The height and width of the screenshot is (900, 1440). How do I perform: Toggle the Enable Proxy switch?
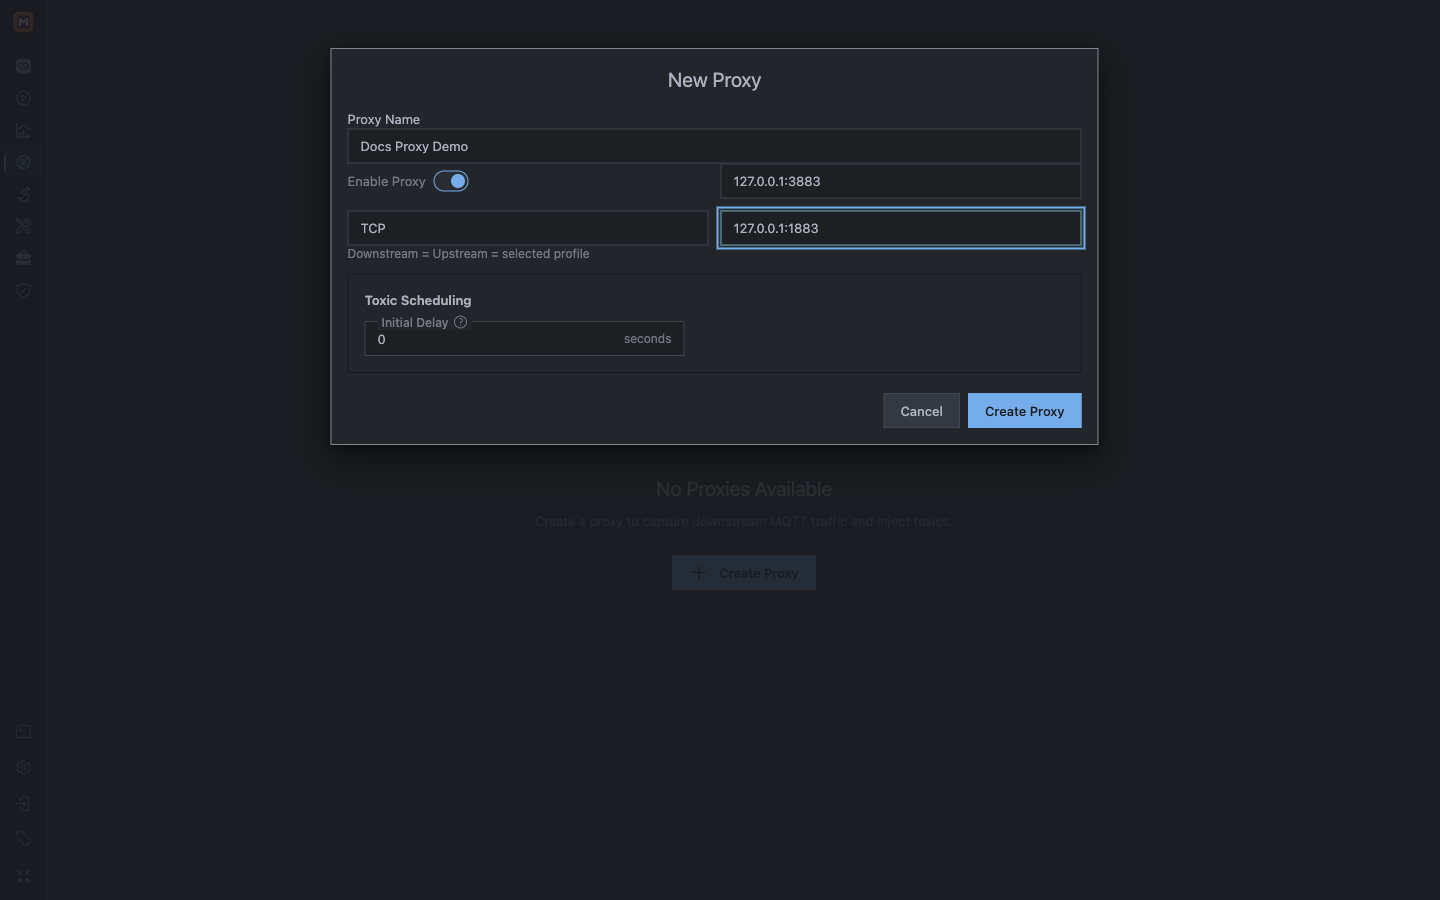click(x=451, y=181)
